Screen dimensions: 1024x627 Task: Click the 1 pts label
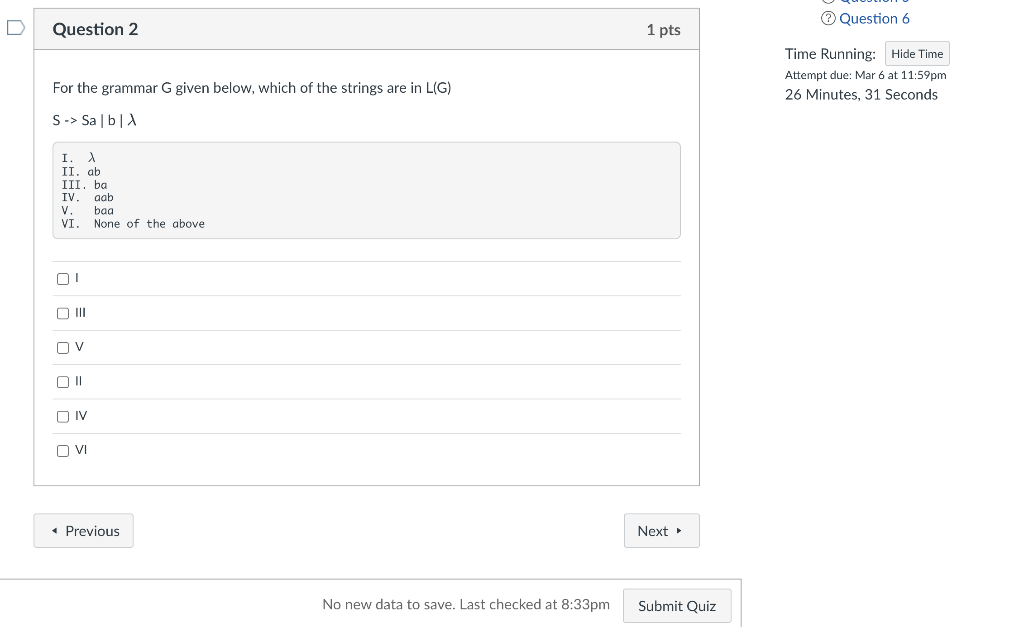tap(663, 30)
